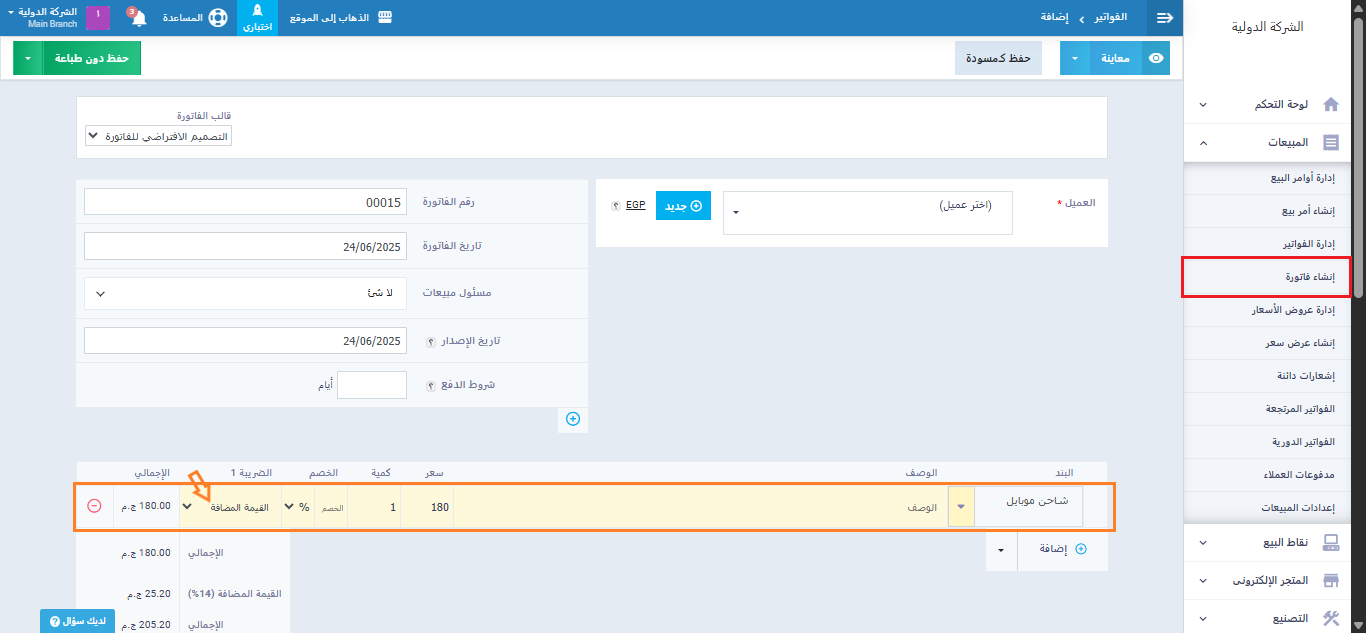This screenshot has width=1366, height=633.
Task: Click the حفظ دون طباعة button
Action: pyautogui.click(x=92, y=58)
